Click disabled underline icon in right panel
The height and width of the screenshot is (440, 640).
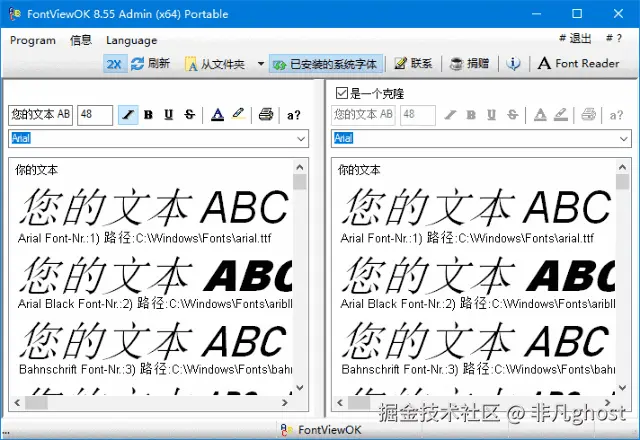[x=491, y=115]
